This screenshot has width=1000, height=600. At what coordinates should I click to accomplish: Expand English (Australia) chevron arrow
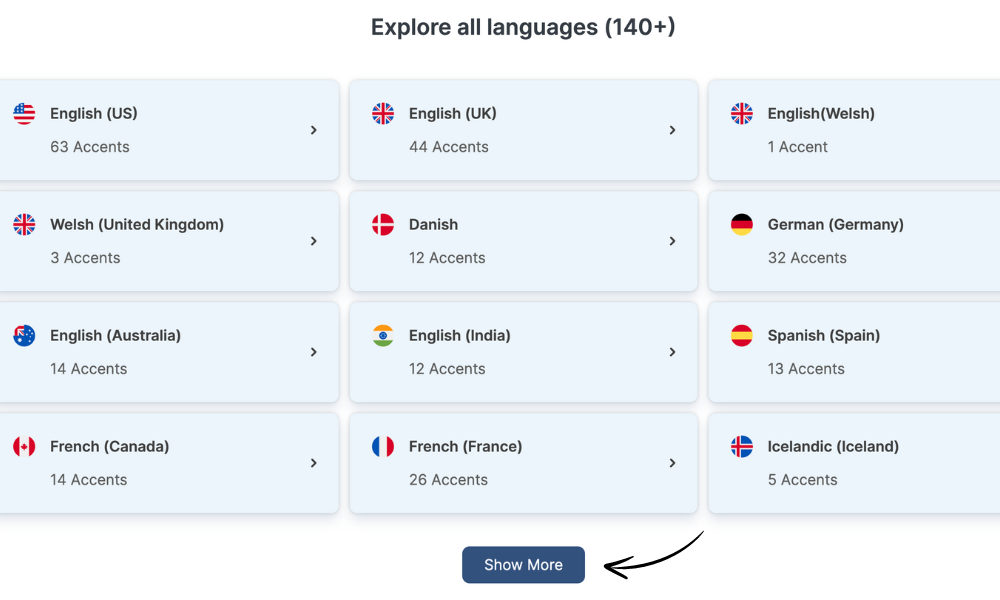tap(313, 352)
